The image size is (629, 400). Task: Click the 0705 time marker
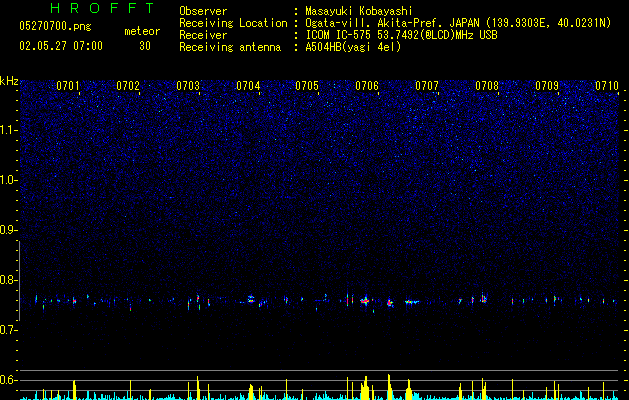(x=307, y=86)
